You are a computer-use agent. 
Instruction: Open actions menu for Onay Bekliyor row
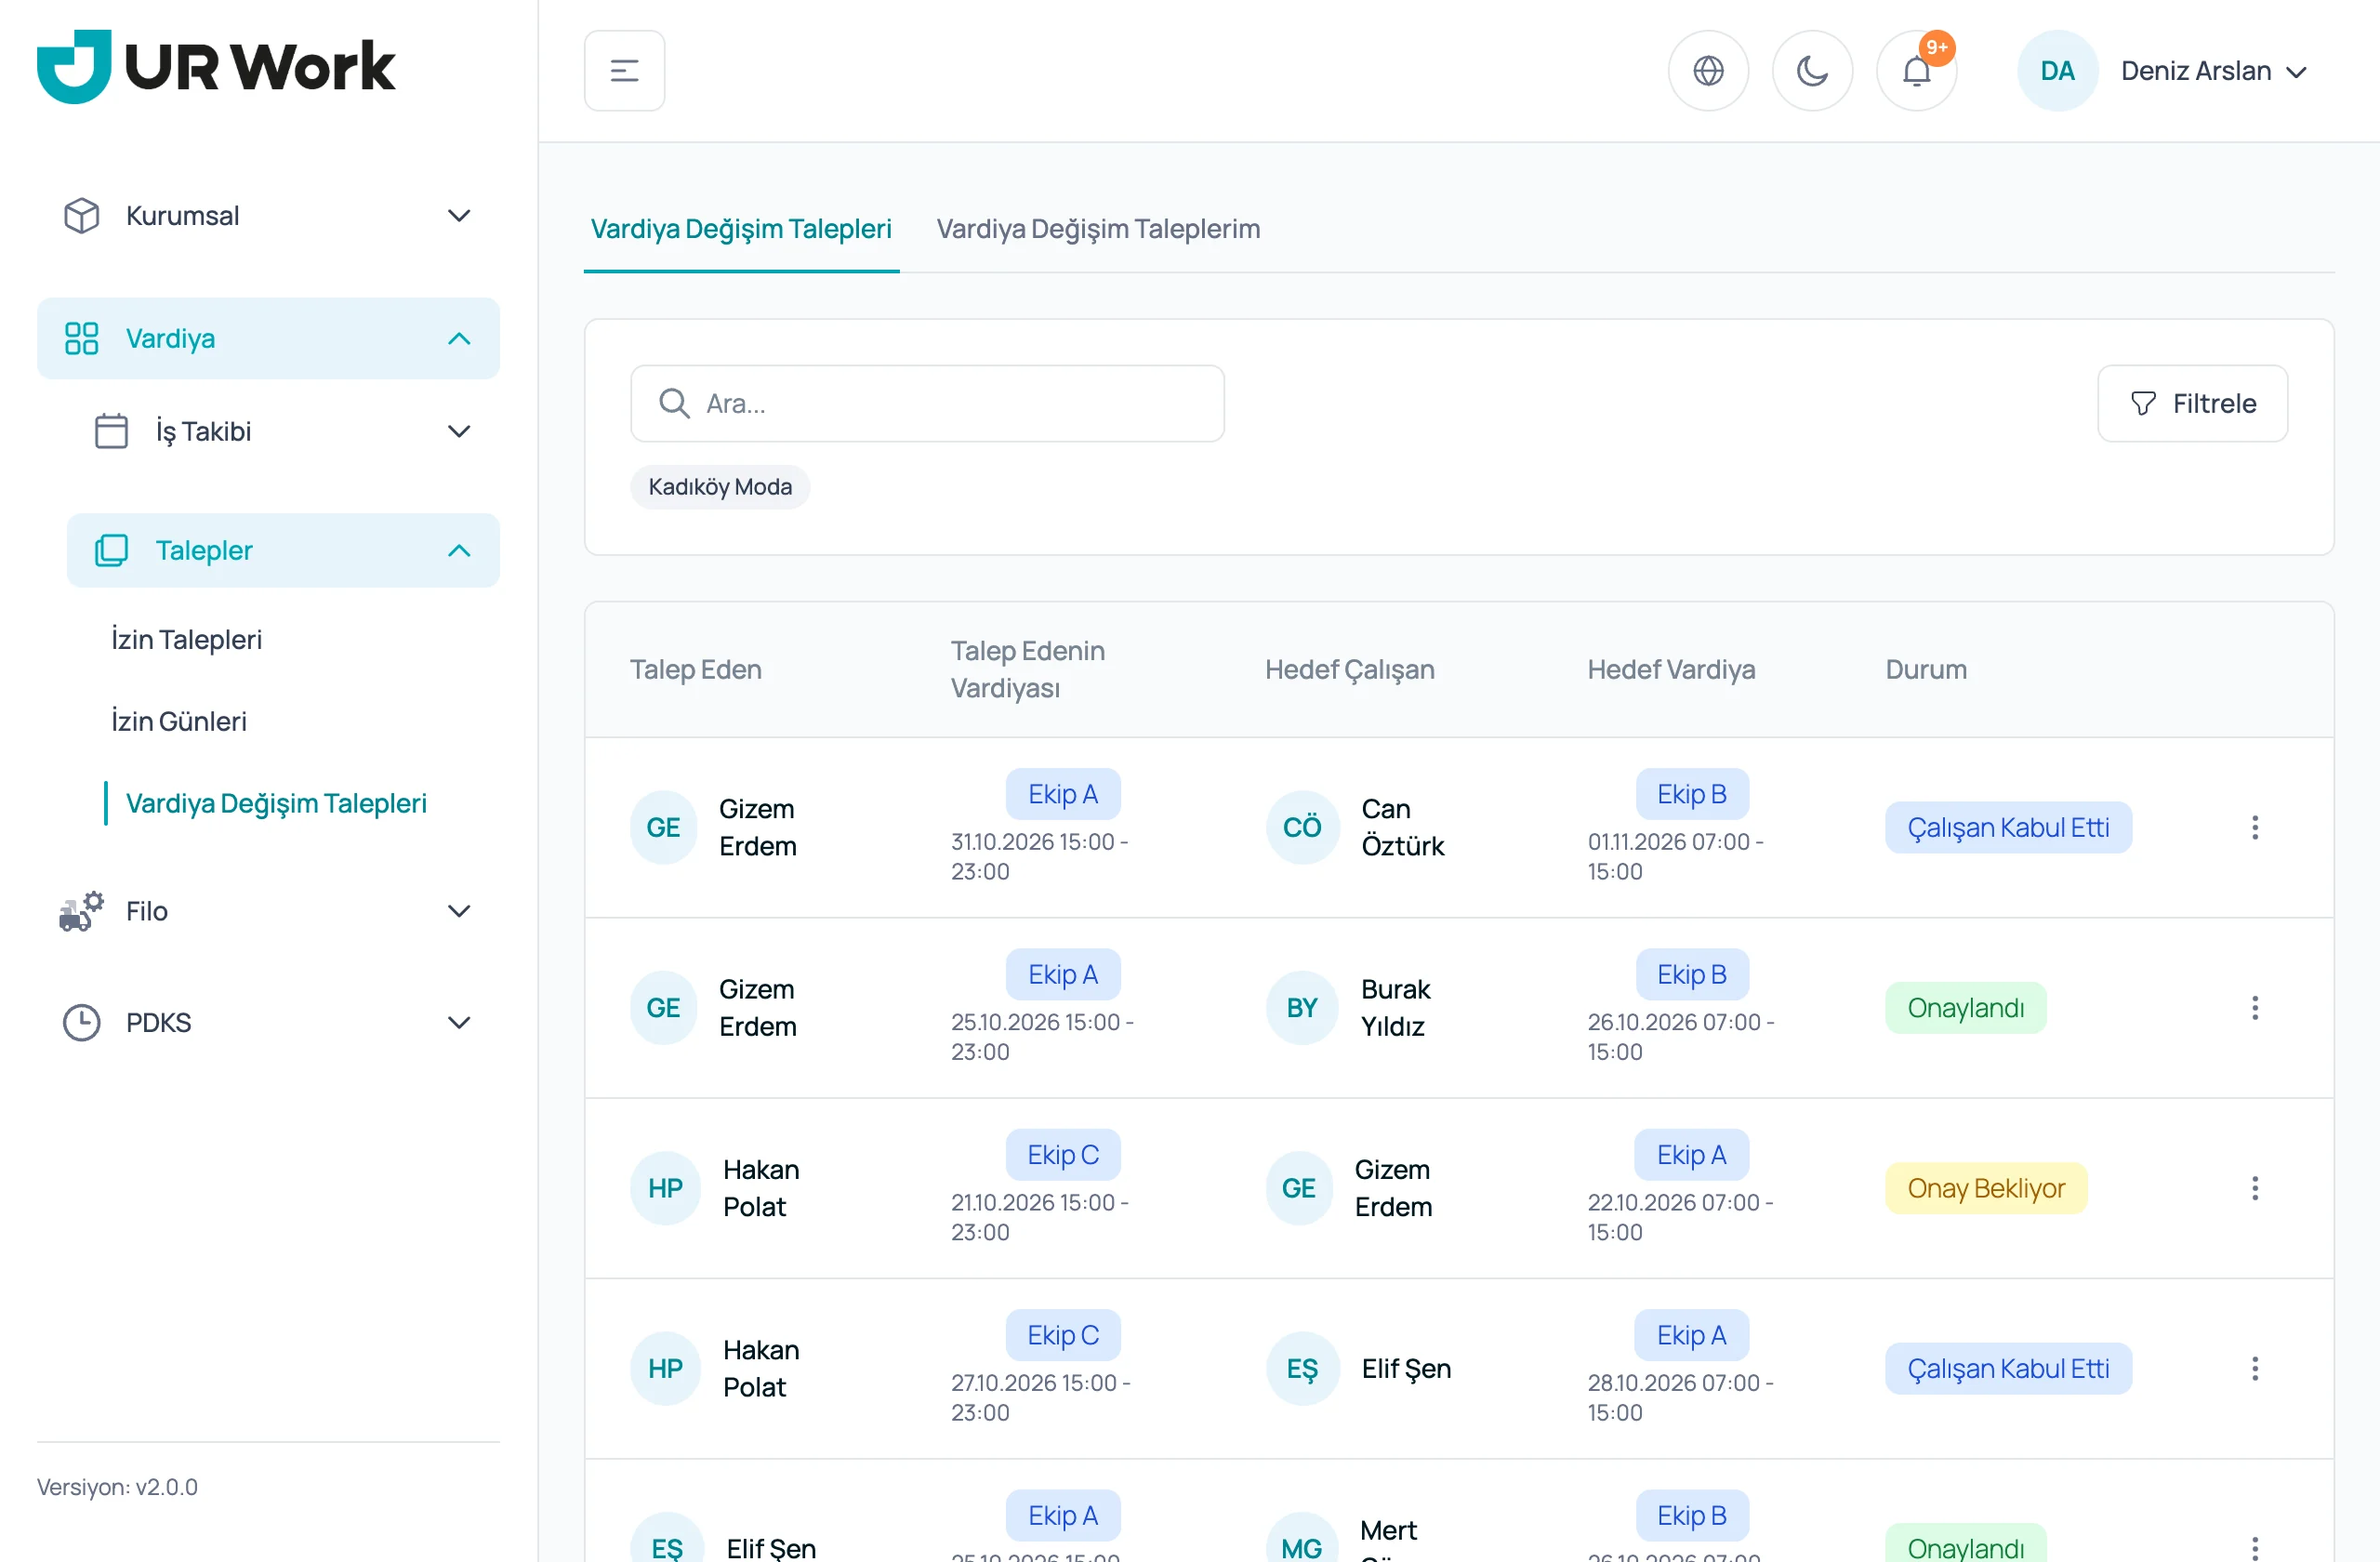pyautogui.click(x=2254, y=1188)
